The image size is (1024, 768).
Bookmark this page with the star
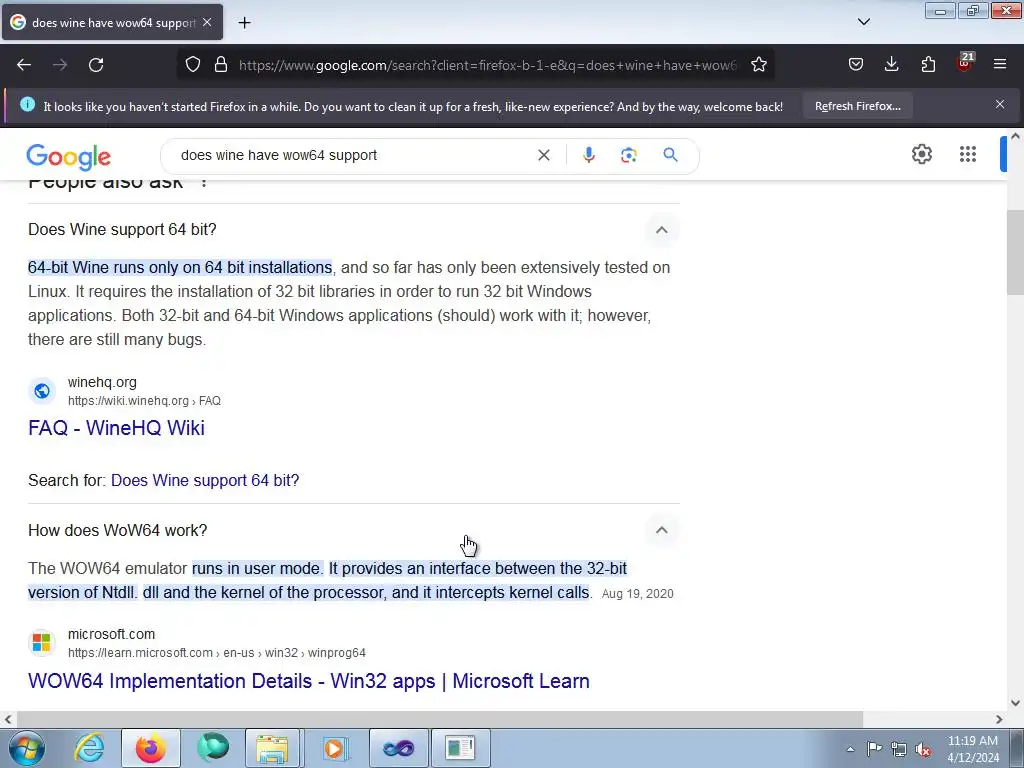[x=758, y=65]
